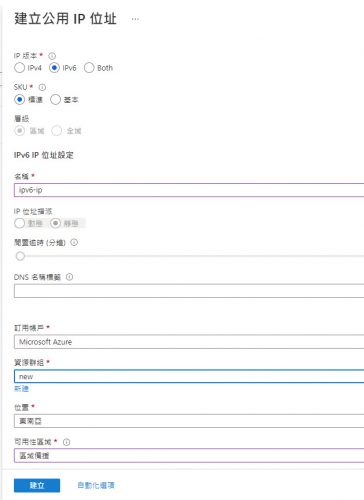
Task: Click the name field containing ipv6-ip
Action: tap(189, 190)
